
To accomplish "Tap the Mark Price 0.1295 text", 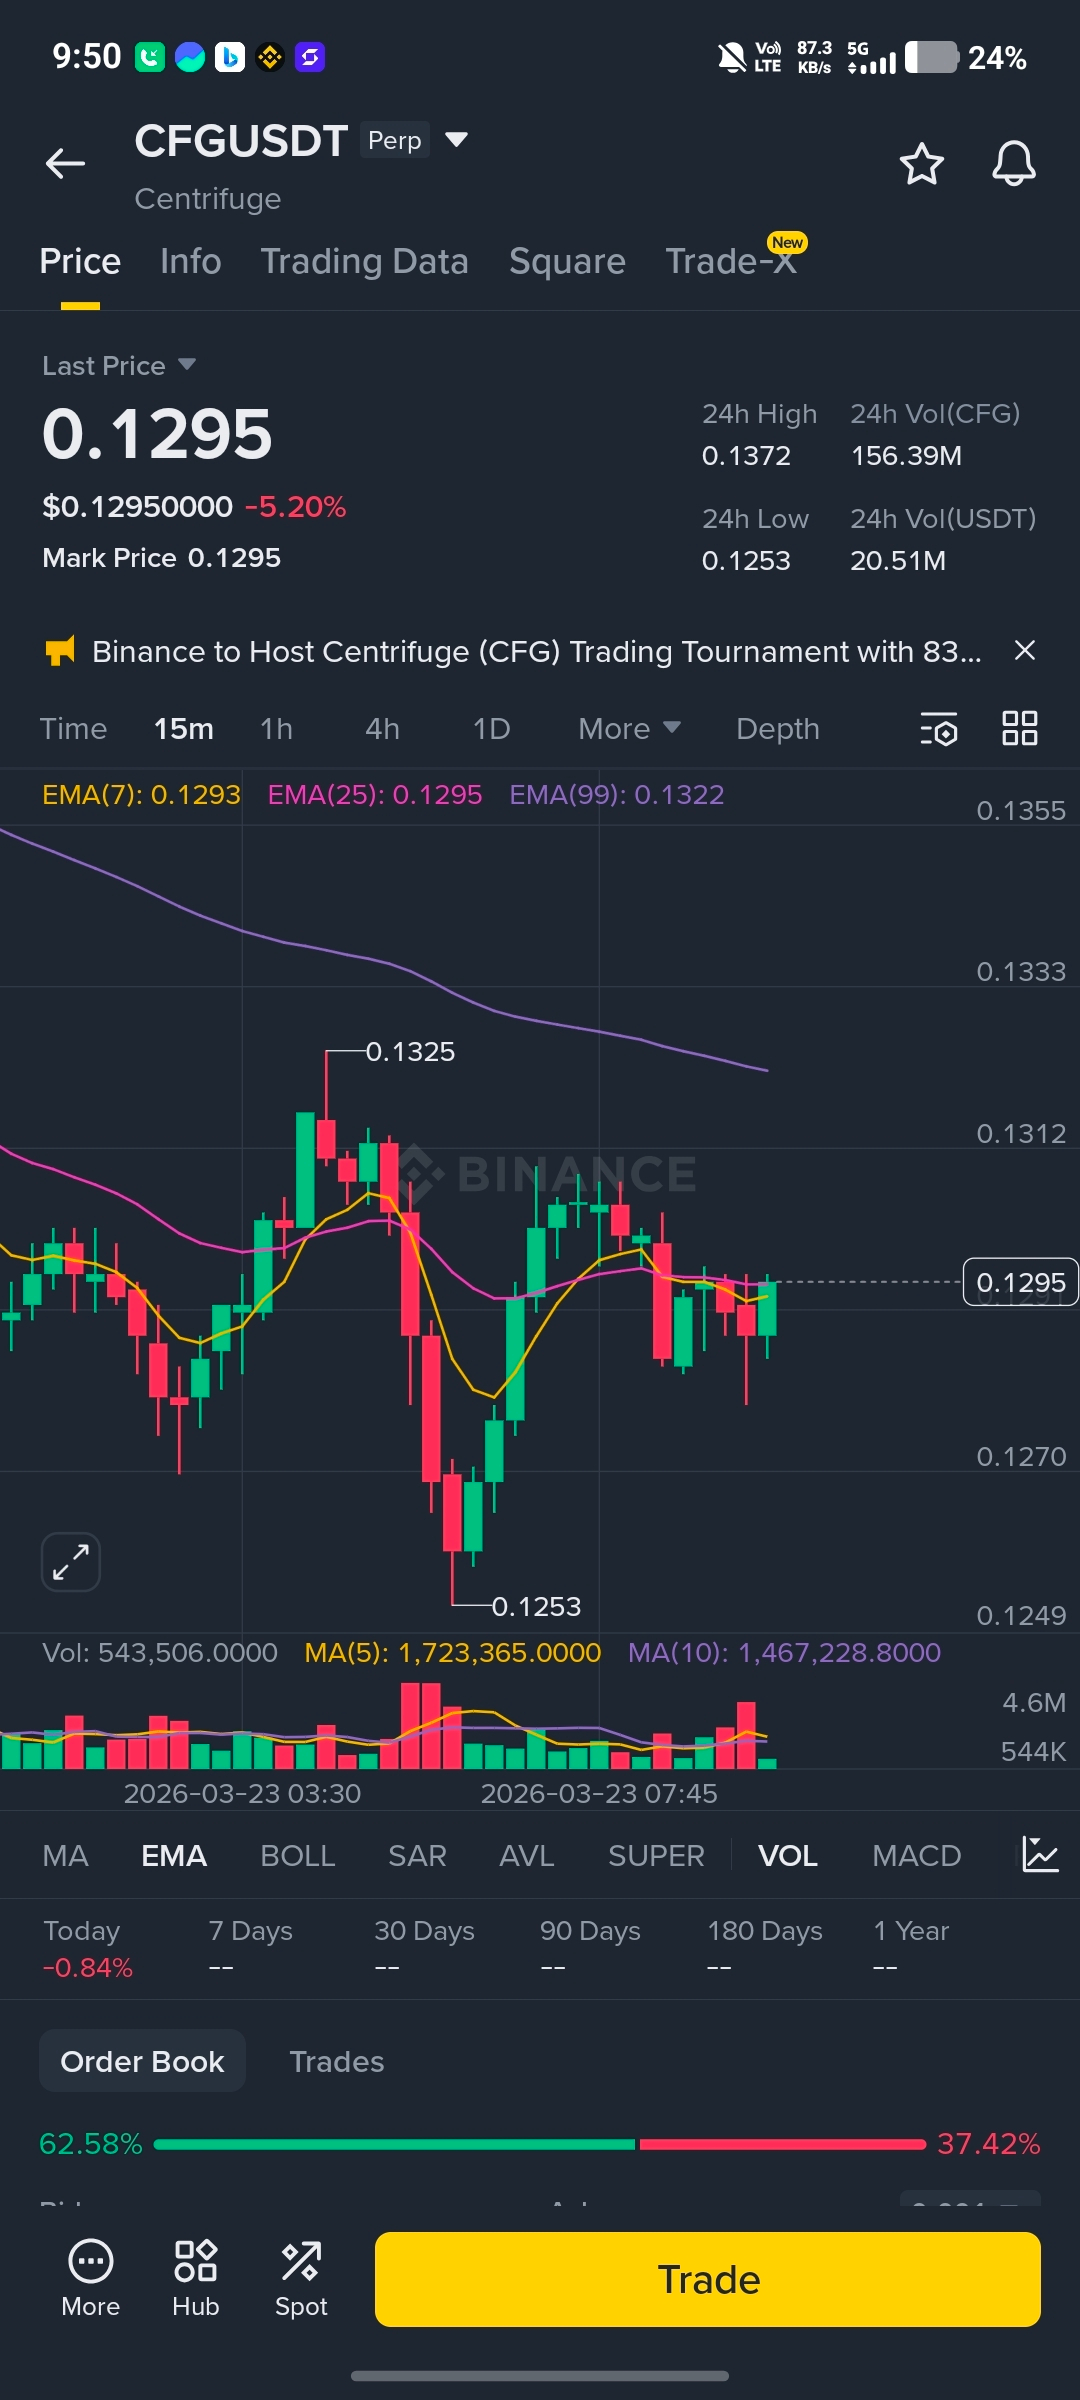I will (x=162, y=558).
